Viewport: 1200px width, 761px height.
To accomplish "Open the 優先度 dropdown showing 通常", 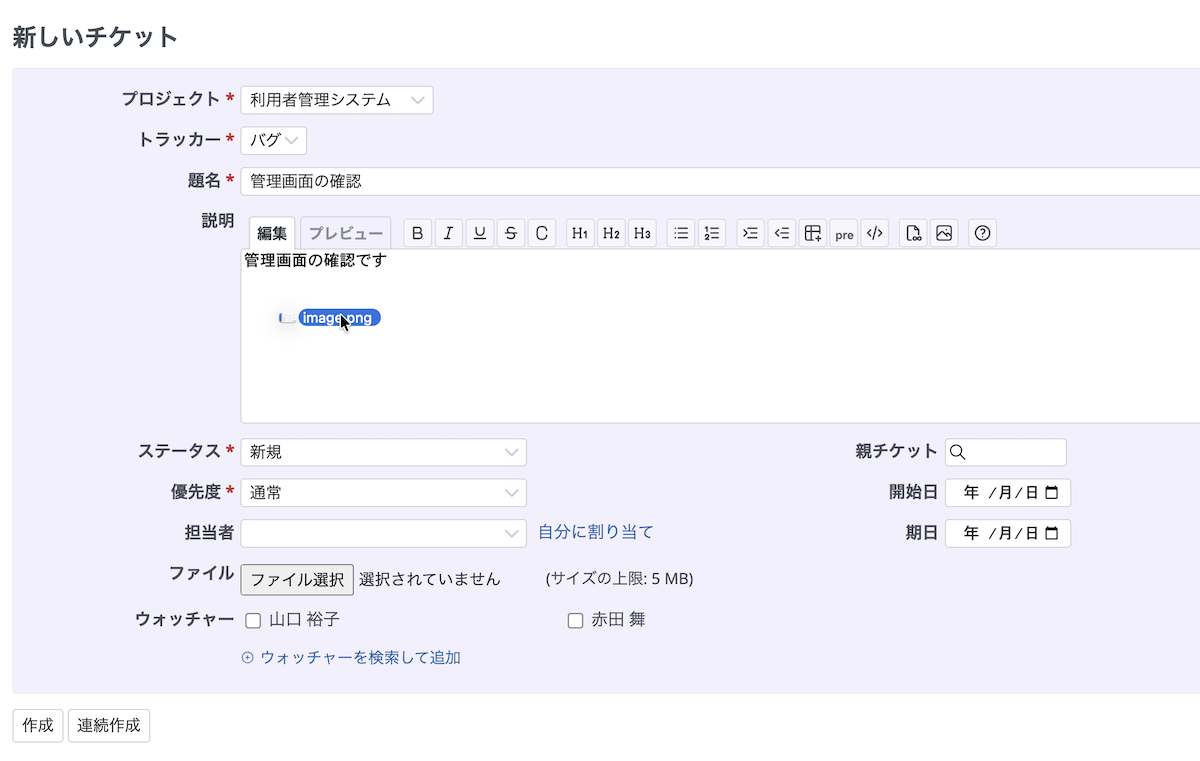I will [383, 493].
